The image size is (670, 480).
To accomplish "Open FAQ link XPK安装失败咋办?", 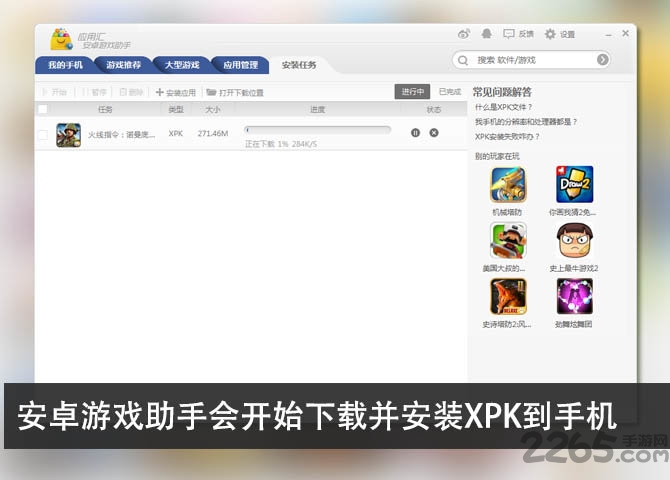I will (x=507, y=137).
